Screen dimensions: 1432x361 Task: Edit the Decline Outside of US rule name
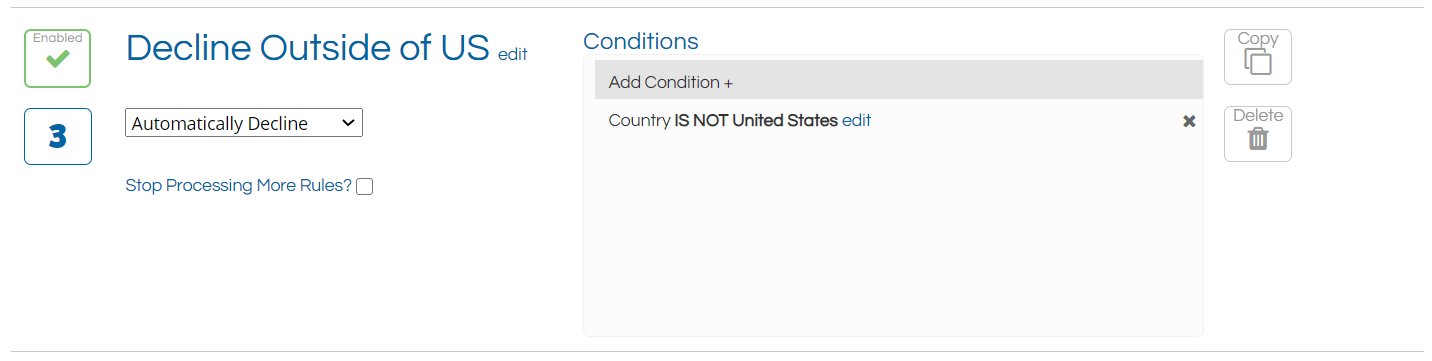(x=512, y=55)
